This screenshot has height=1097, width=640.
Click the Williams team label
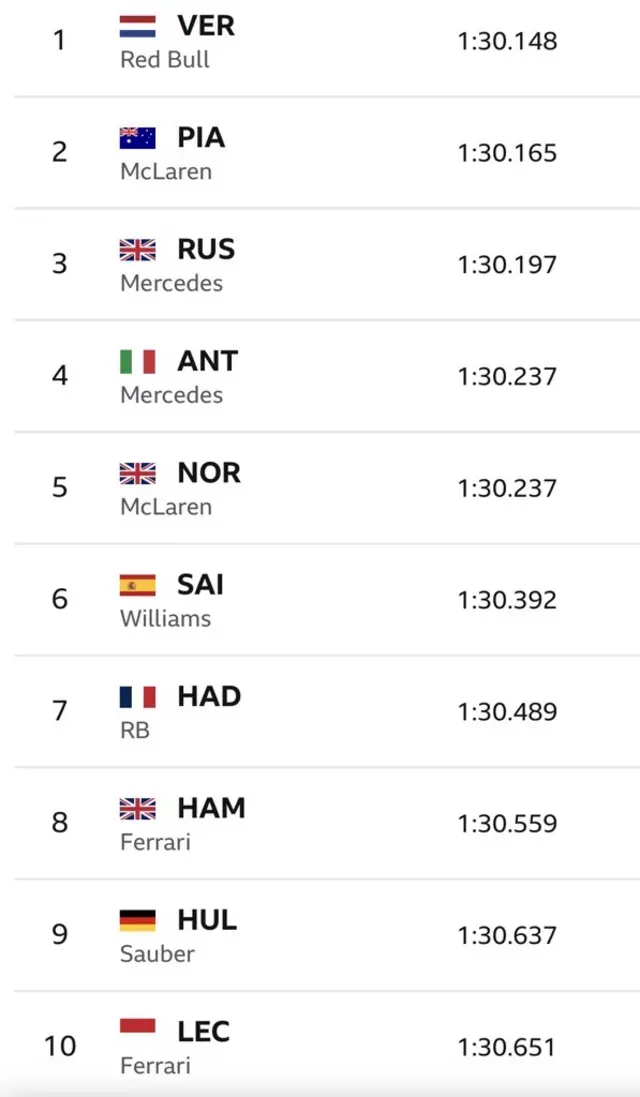coord(165,619)
